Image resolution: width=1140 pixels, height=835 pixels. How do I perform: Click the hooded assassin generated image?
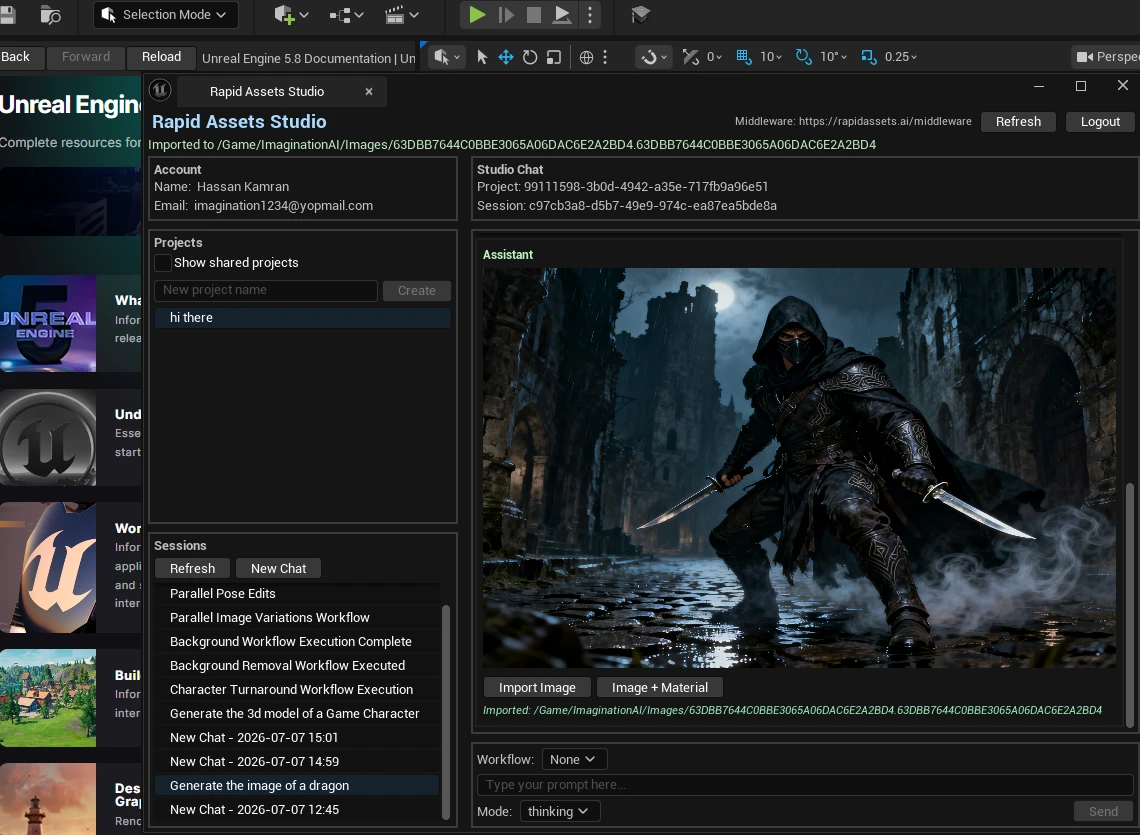coord(799,468)
